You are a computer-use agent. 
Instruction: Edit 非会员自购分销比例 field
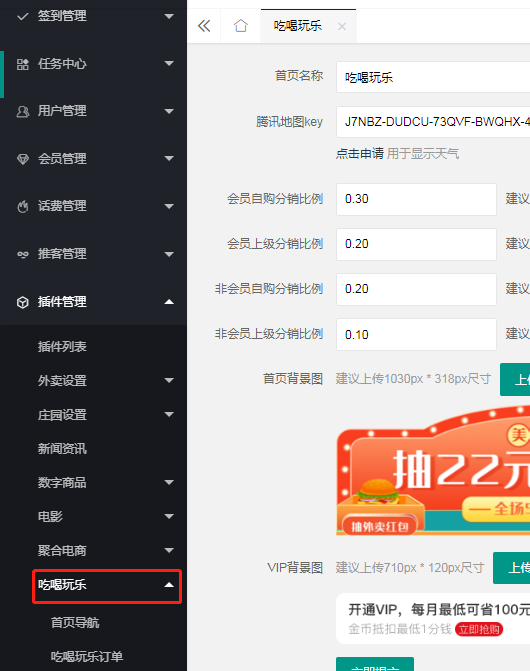(416, 289)
